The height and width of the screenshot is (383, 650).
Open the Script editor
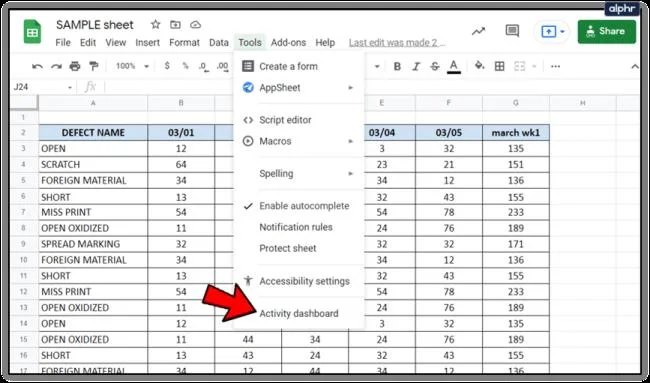pos(298,120)
